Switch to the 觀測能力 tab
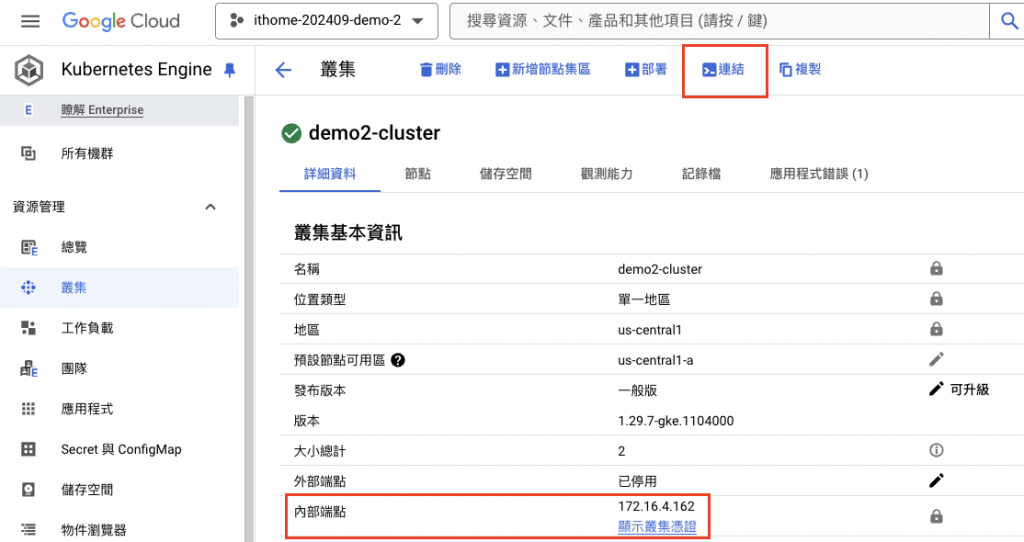Image resolution: width=1024 pixels, height=542 pixels. coord(607,174)
